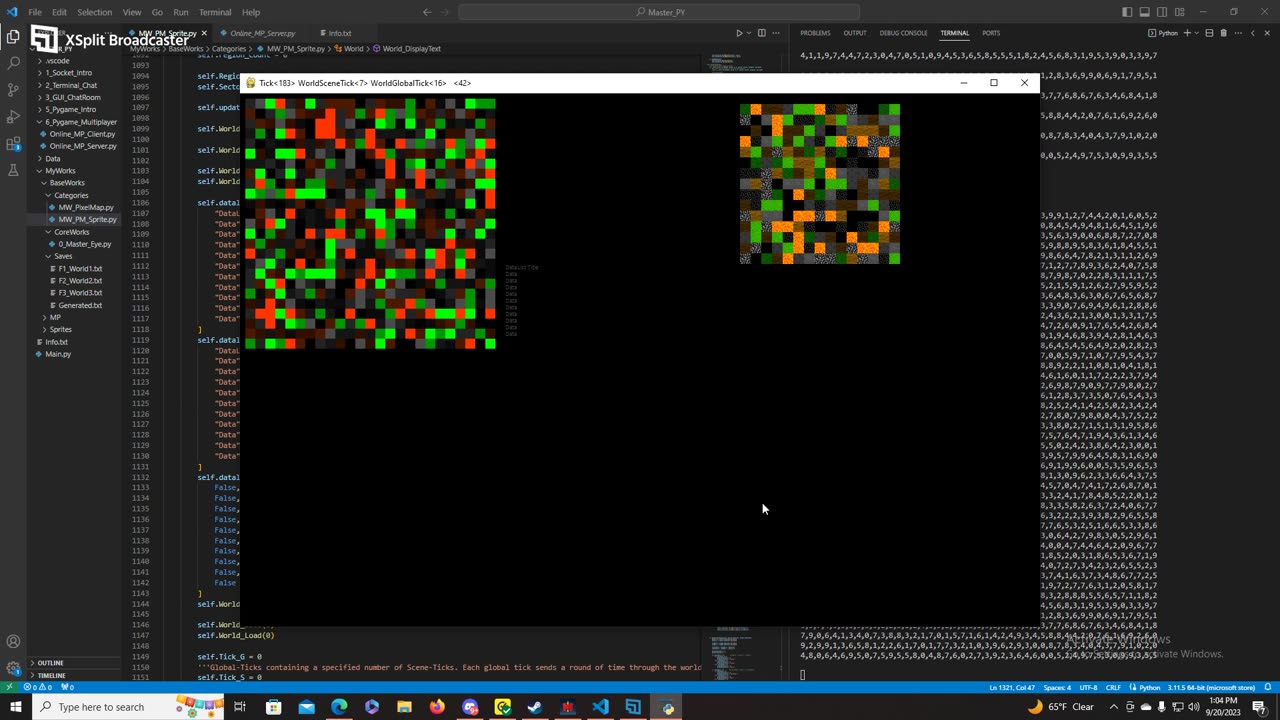Click the CRLF line ending in status bar
This screenshot has height=720, width=1280.
(1113, 687)
